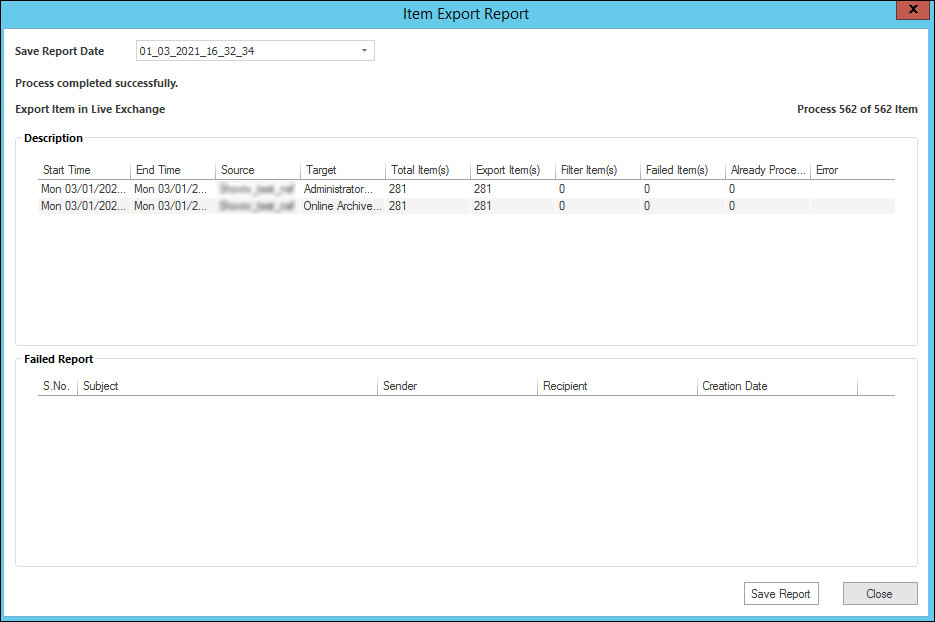Viewport: 935px width, 622px height.
Task: Click the Sender column header
Action: tap(457, 386)
